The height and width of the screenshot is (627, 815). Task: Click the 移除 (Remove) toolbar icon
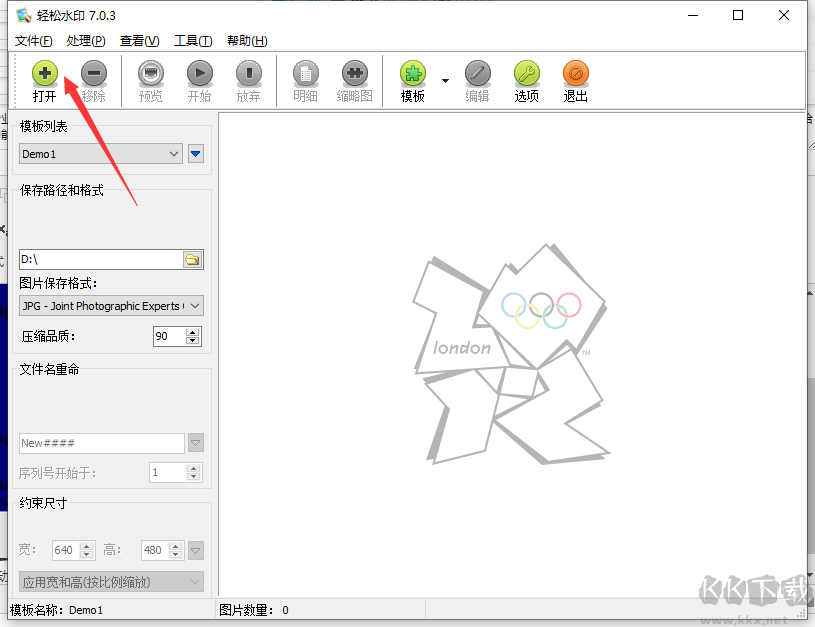(x=94, y=74)
